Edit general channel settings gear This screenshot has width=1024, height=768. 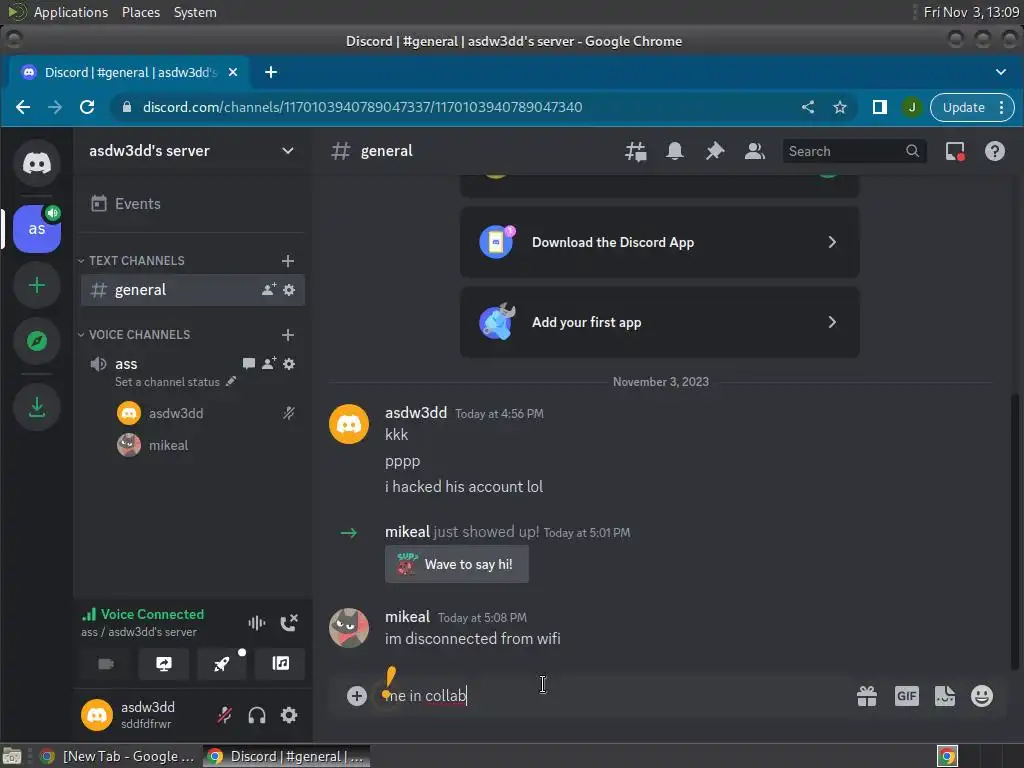coord(289,289)
